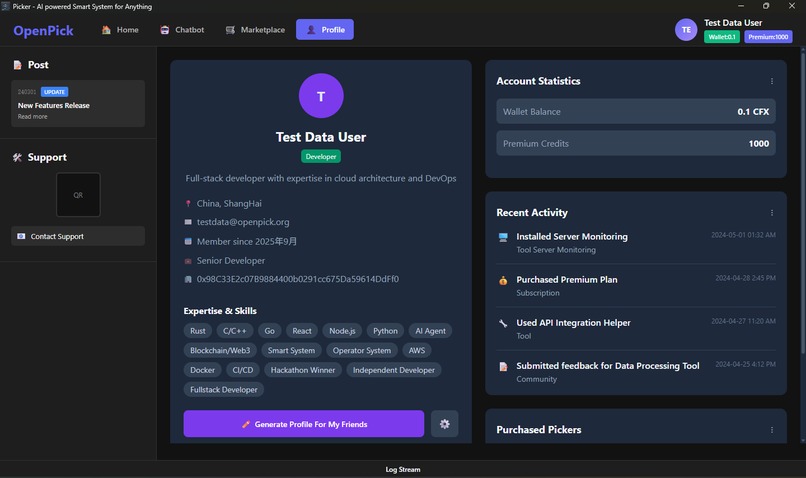Open Used API Integration Helper activity
The height and width of the screenshot is (478, 806).
636,329
